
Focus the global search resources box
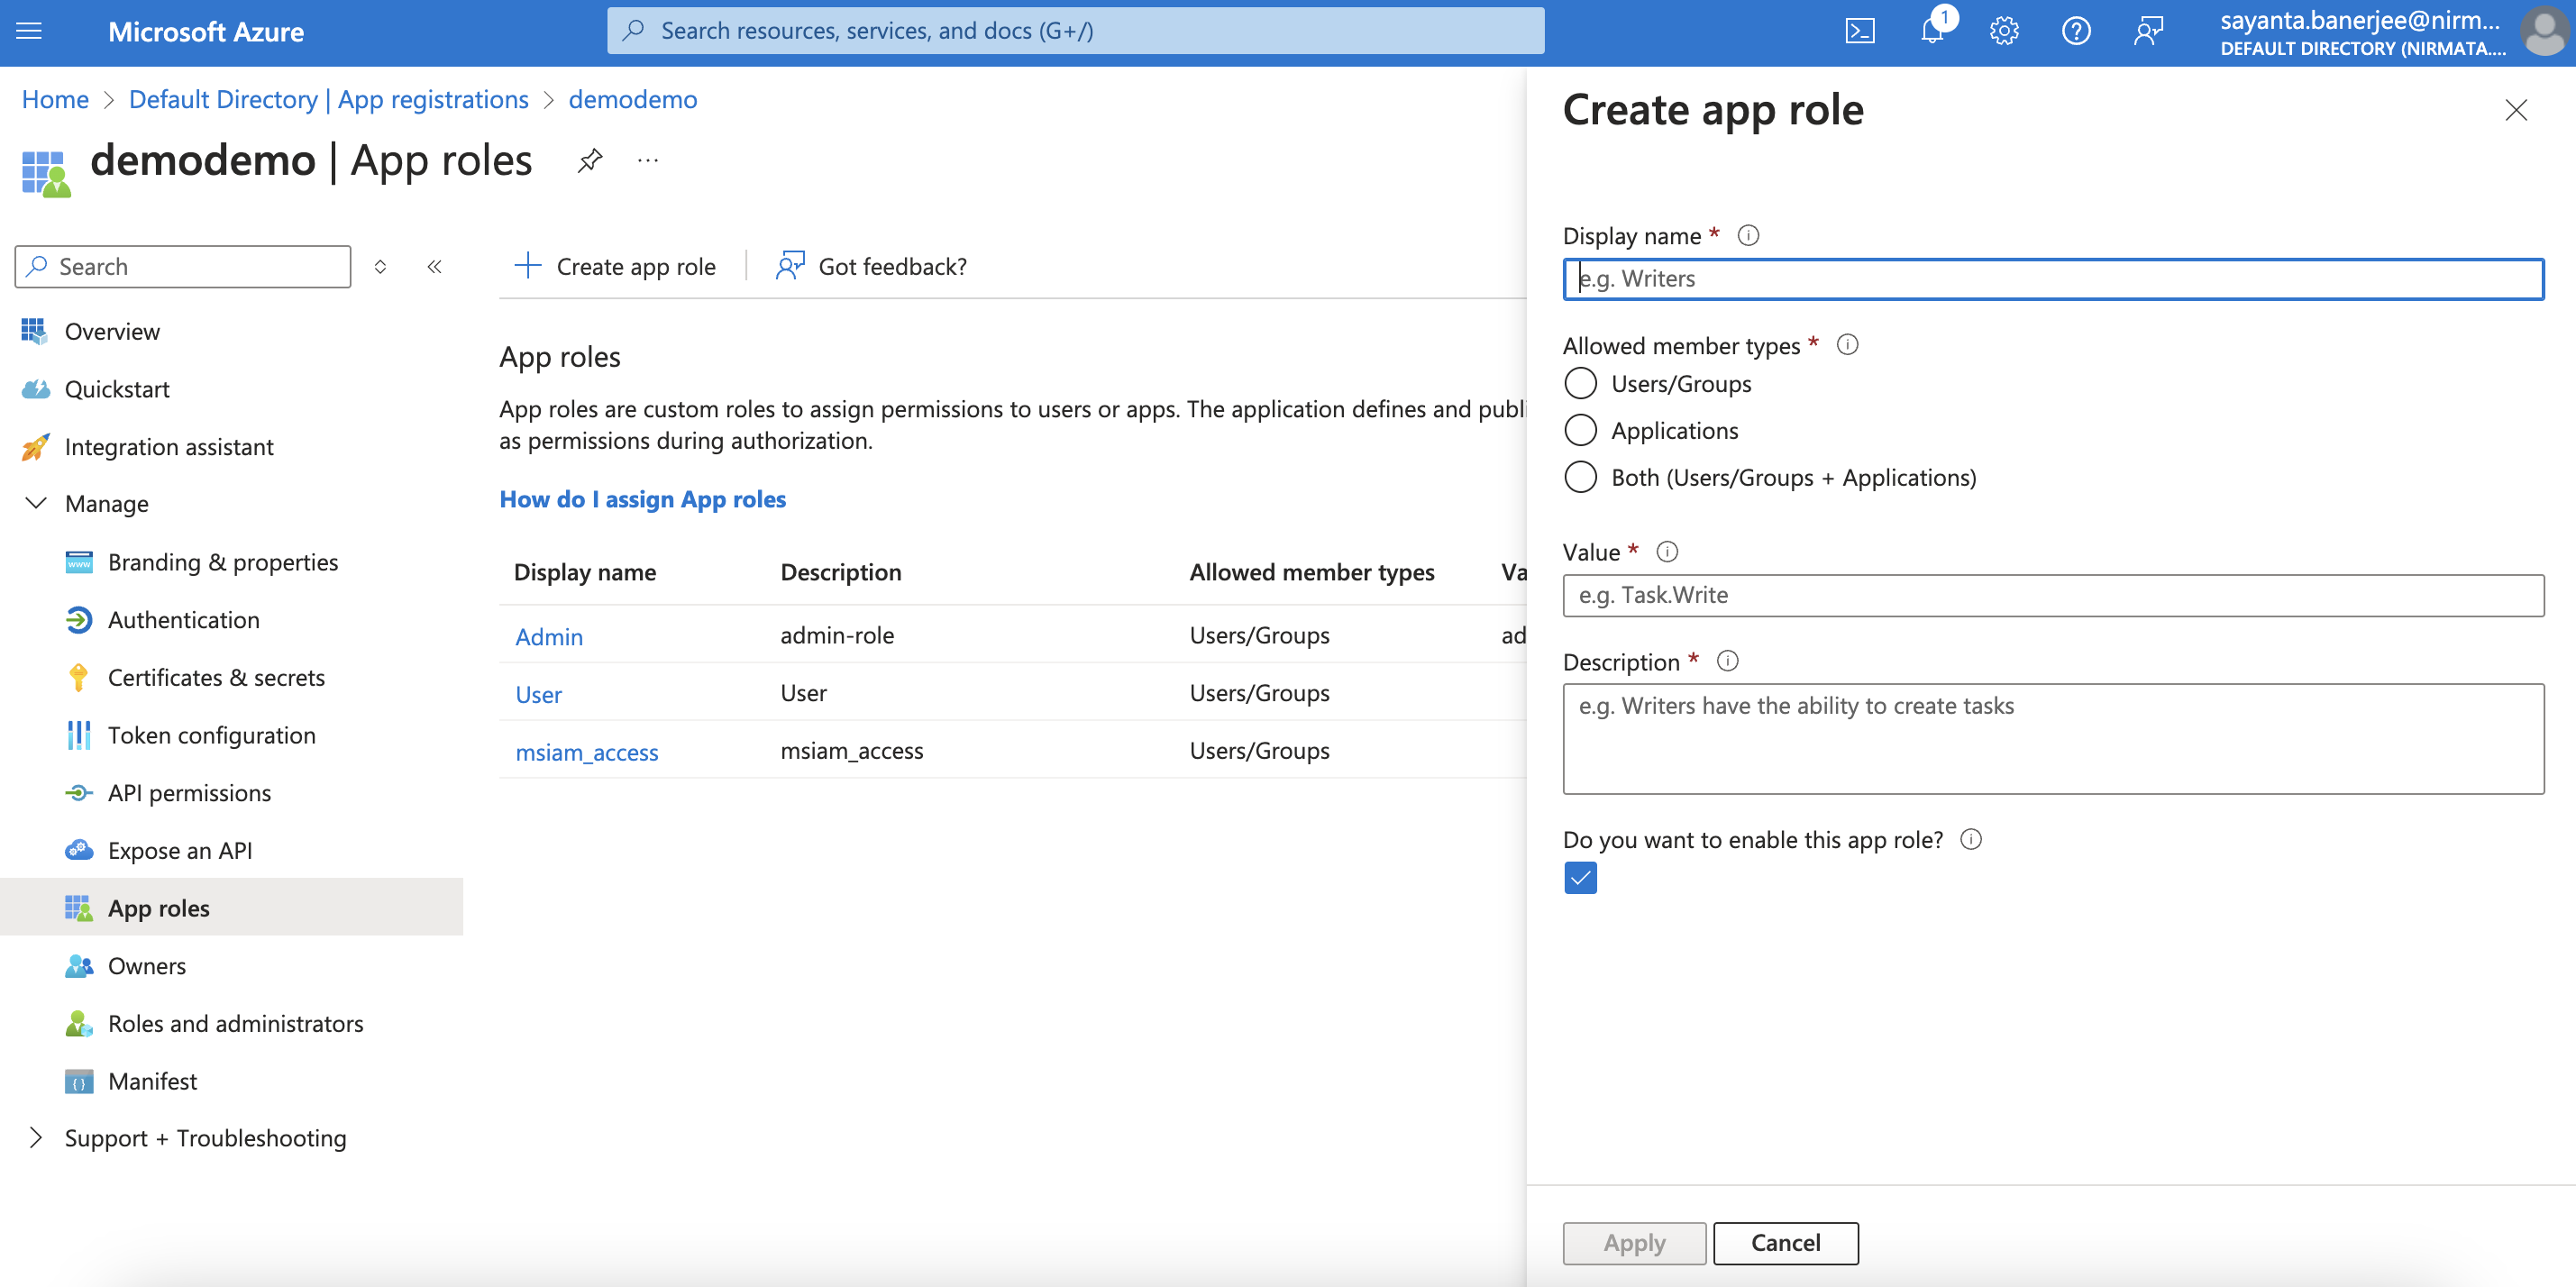click(1075, 31)
